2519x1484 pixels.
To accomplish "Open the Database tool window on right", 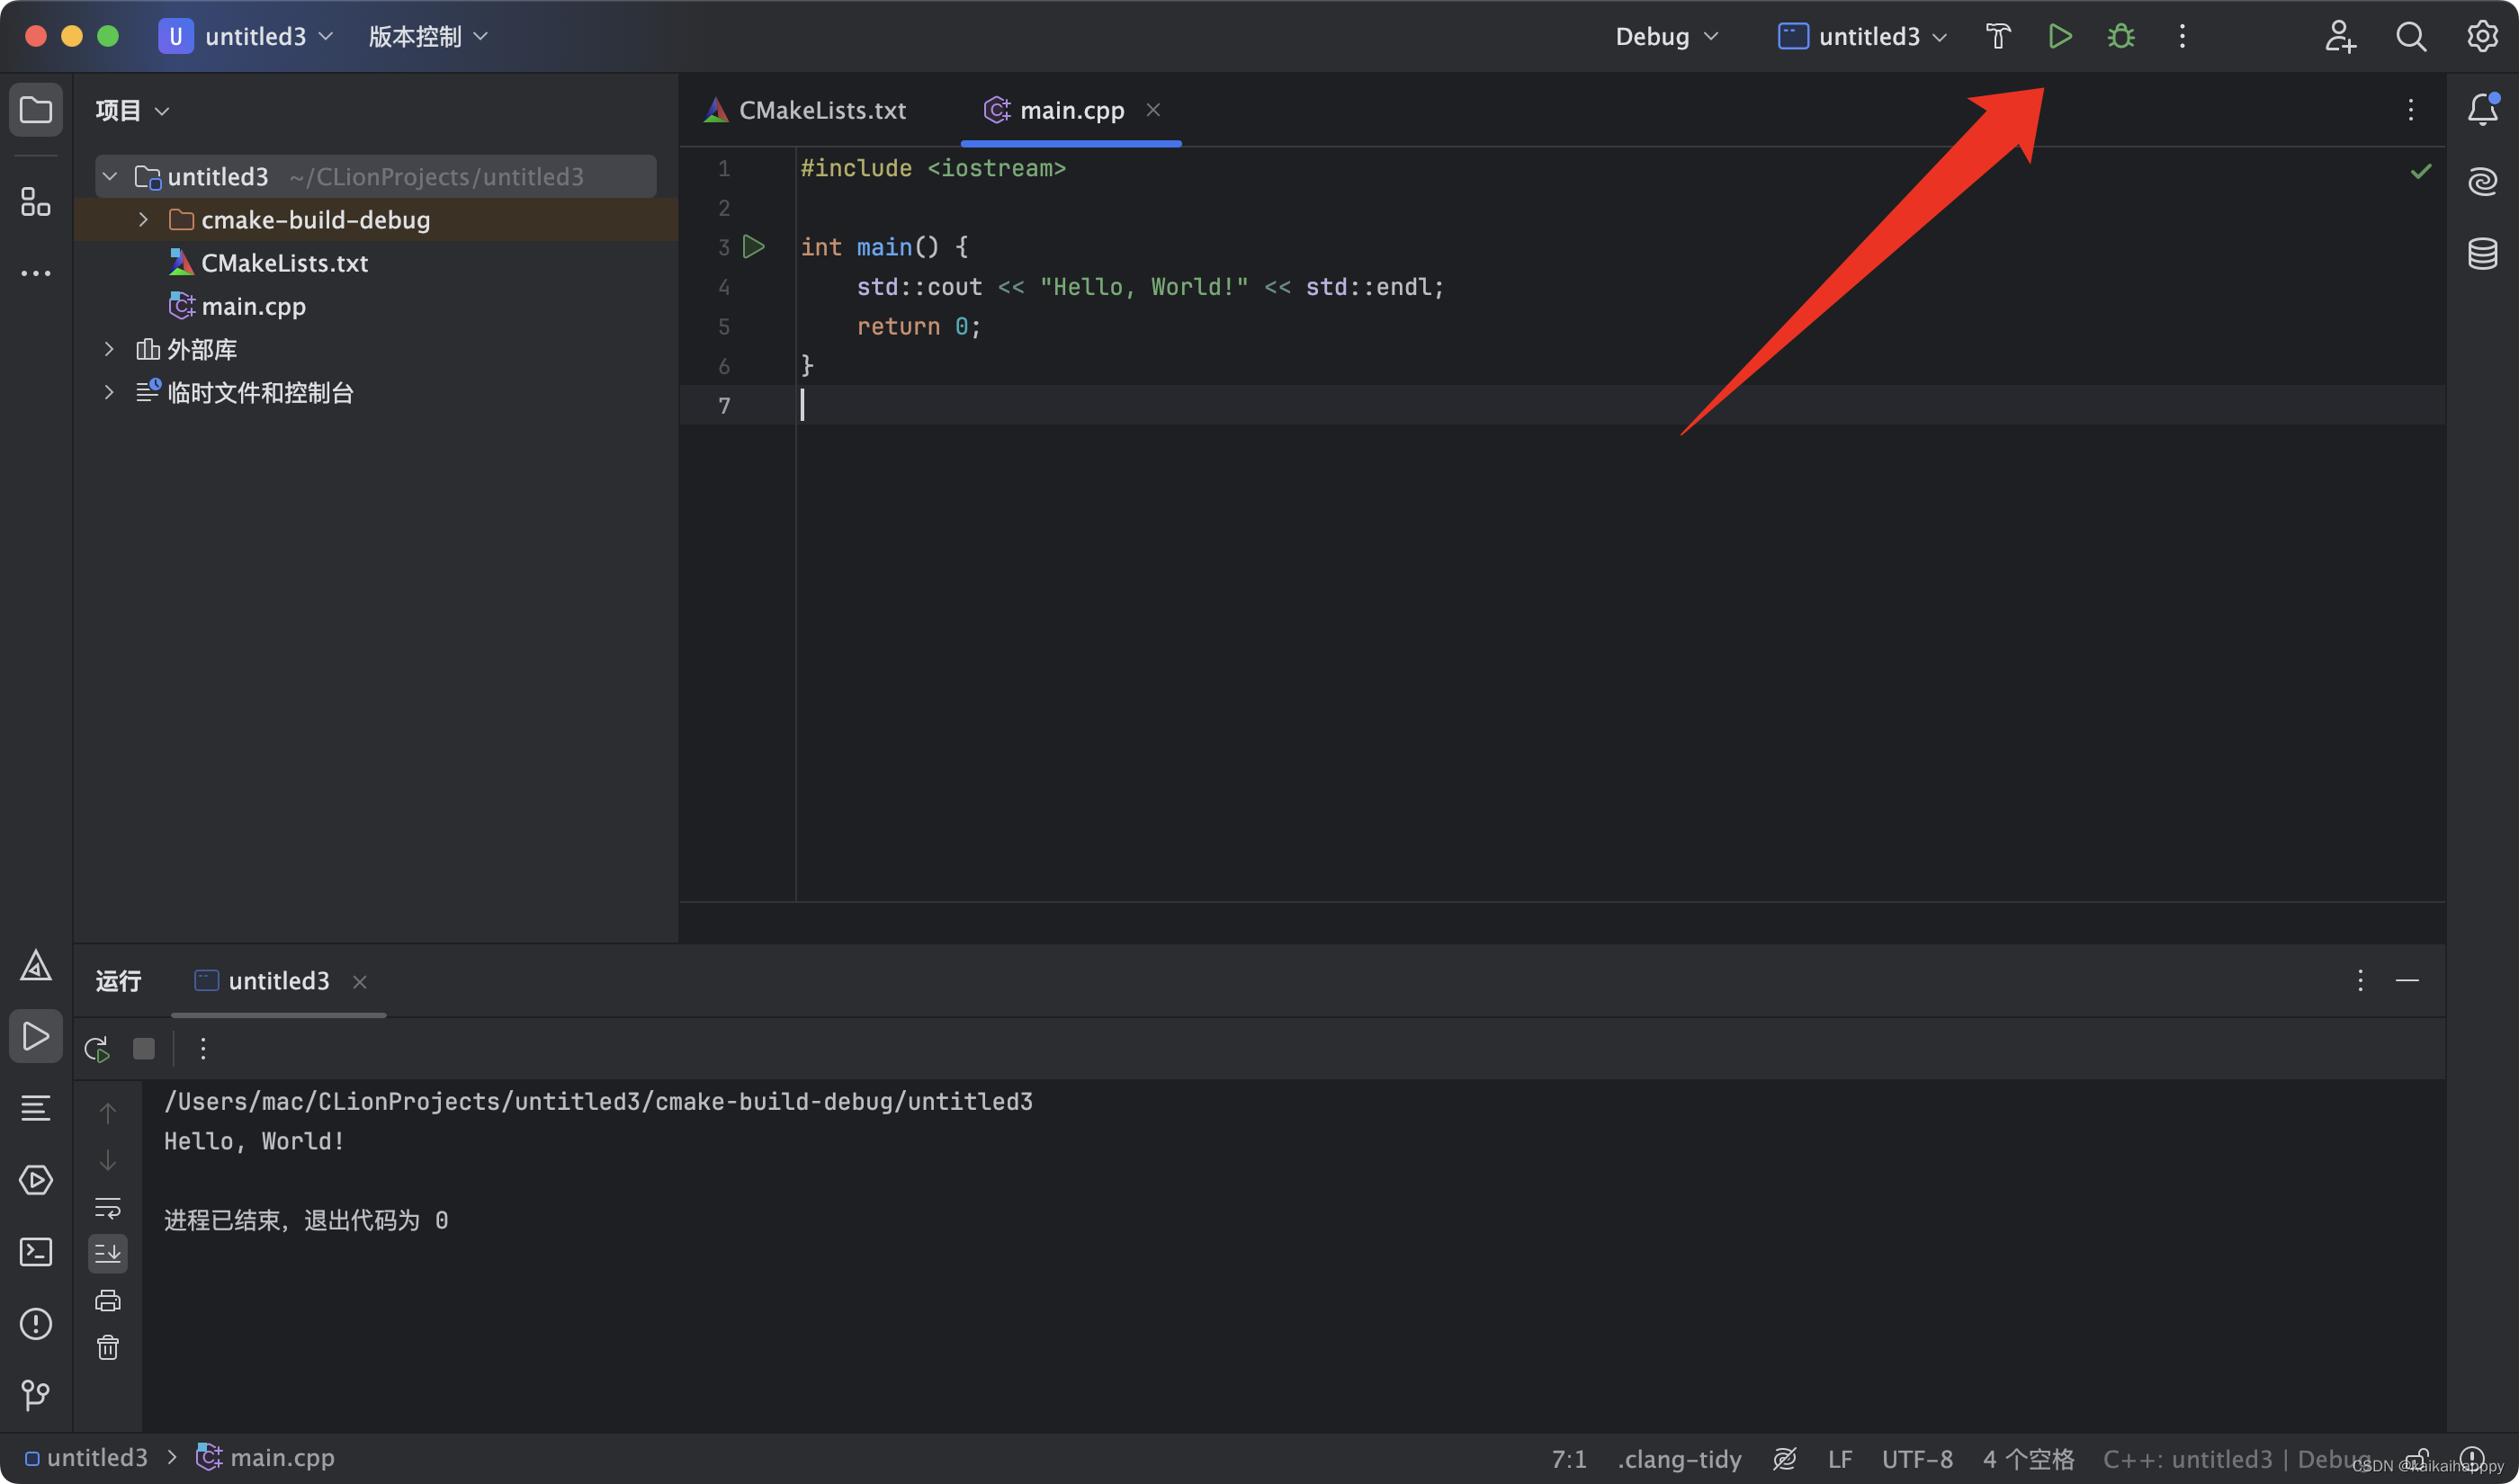I will coord(2483,254).
